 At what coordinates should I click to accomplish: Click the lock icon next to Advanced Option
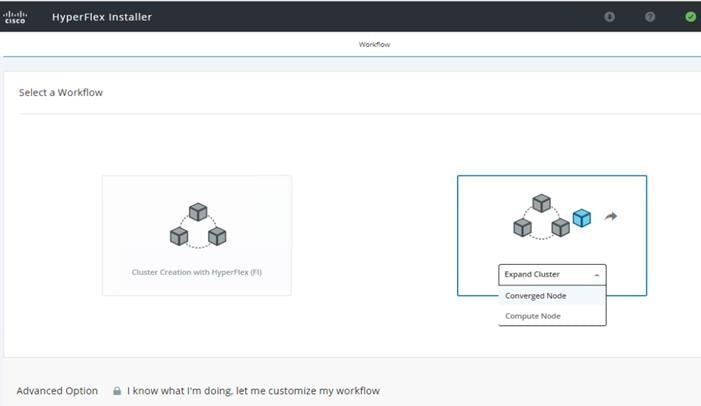click(117, 391)
